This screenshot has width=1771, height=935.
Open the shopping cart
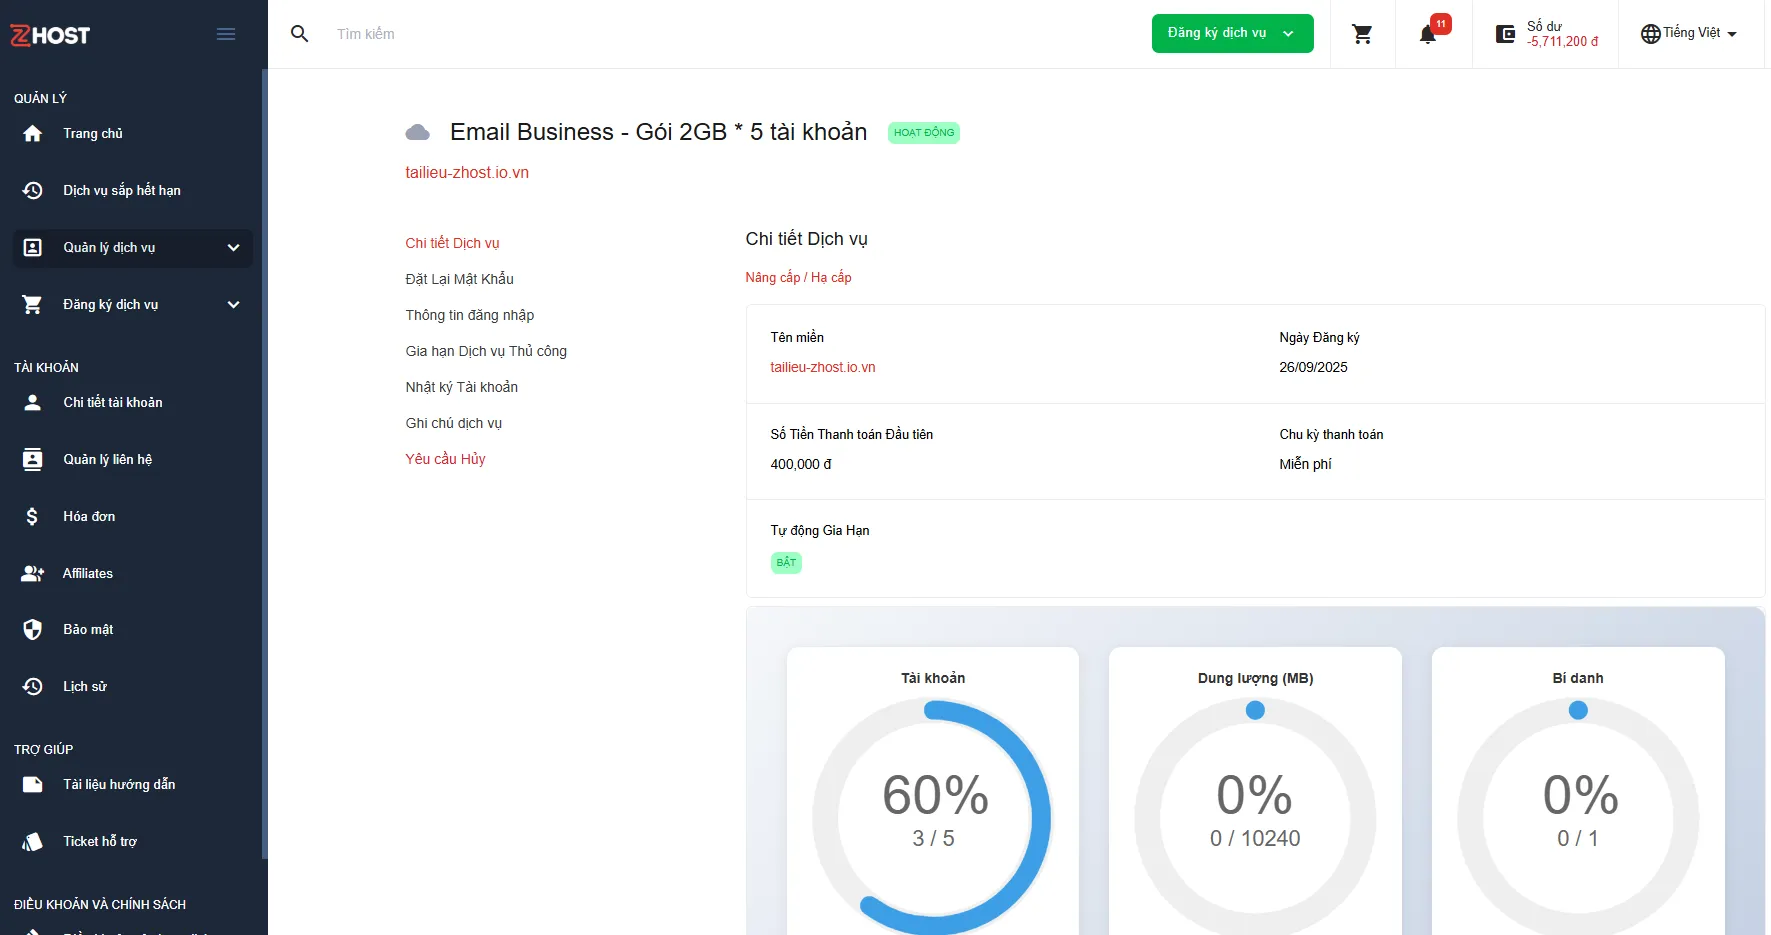click(x=1362, y=34)
